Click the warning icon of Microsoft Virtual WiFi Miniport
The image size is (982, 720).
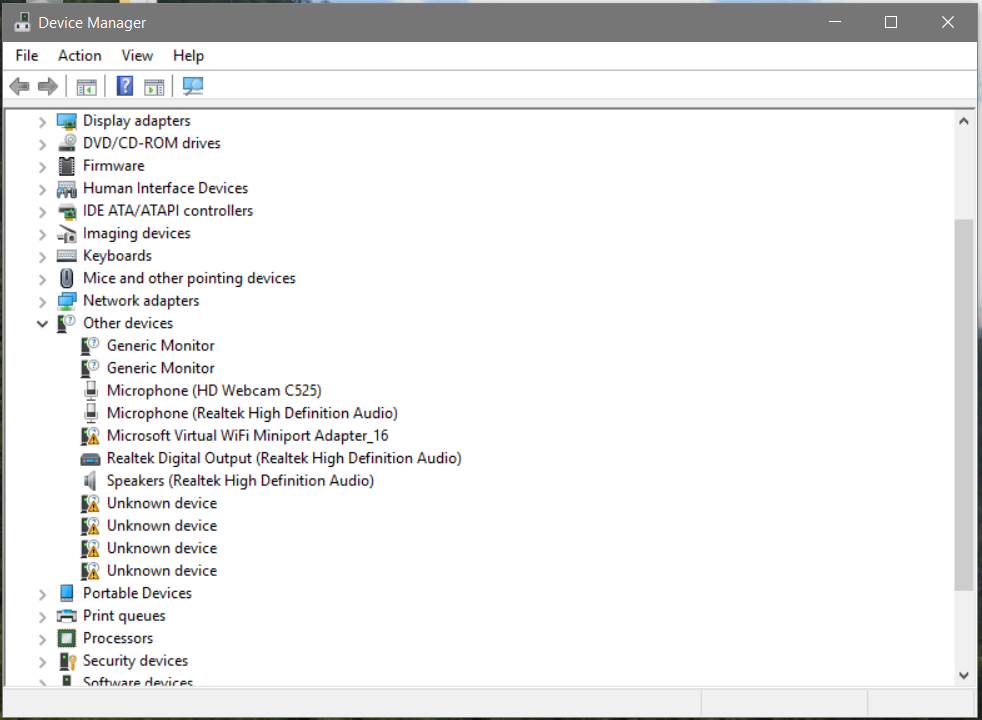pos(90,436)
